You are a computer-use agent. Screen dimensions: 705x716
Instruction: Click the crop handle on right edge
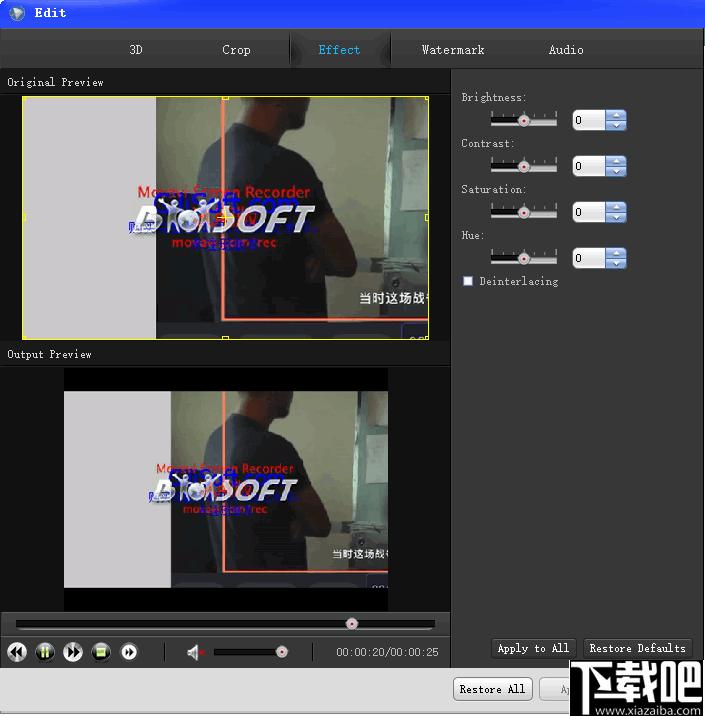(427, 218)
